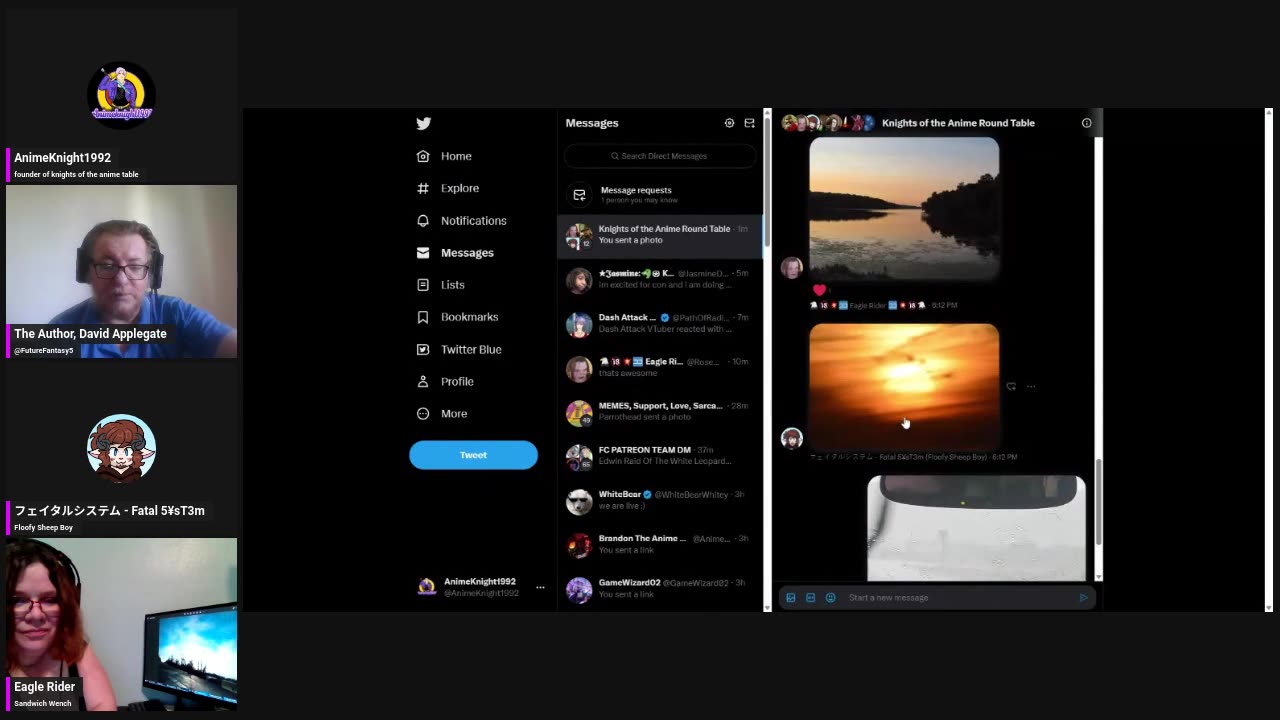
Task: Open Messages settings gear icon
Action: coord(729,123)
